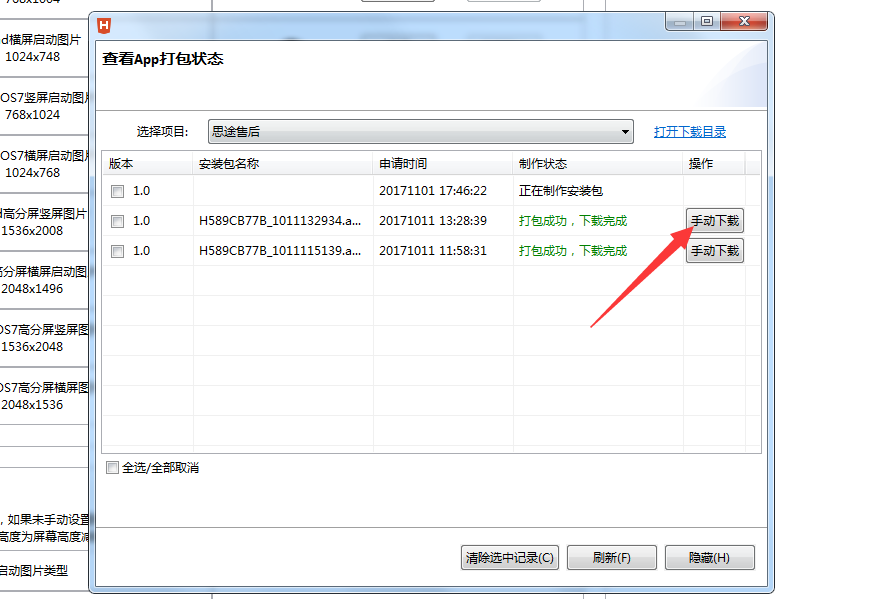This screenshot has width=895, height=599.
Task: Minimize the 查看App打包状态 dialog
Action: point(679,22)
